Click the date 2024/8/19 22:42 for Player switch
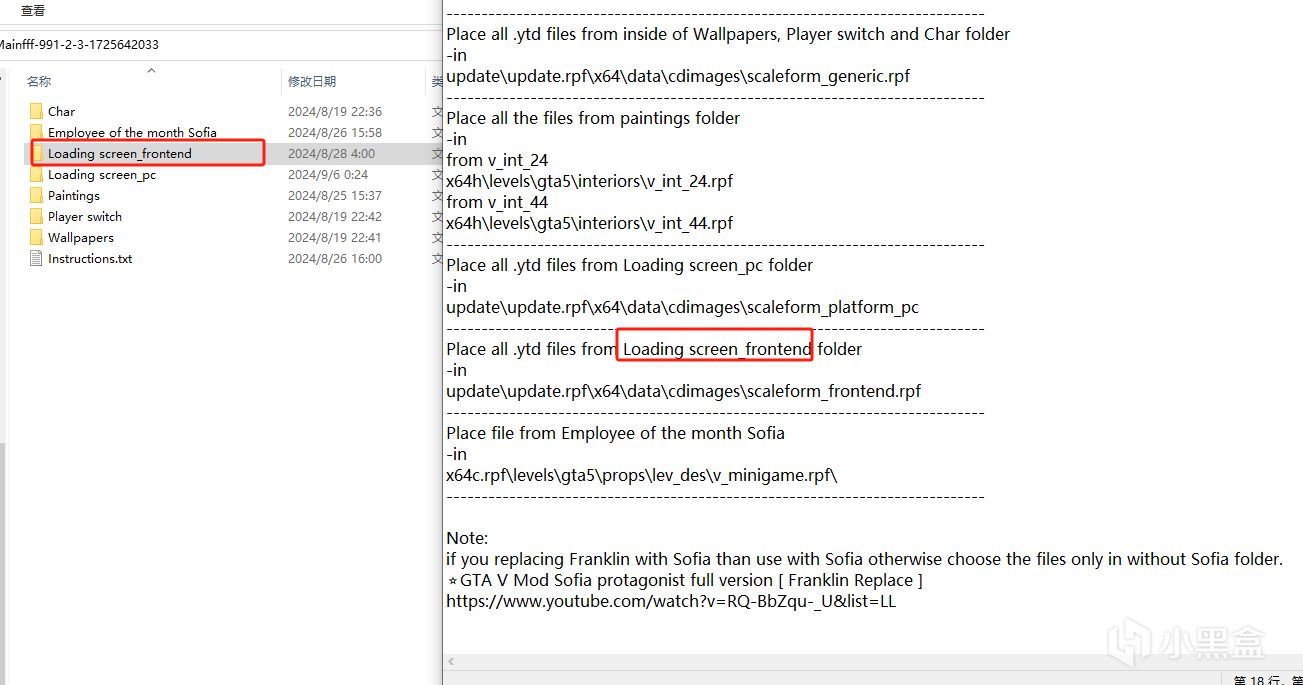Screen dimensions: 1303x685 [x=335, y=216]
